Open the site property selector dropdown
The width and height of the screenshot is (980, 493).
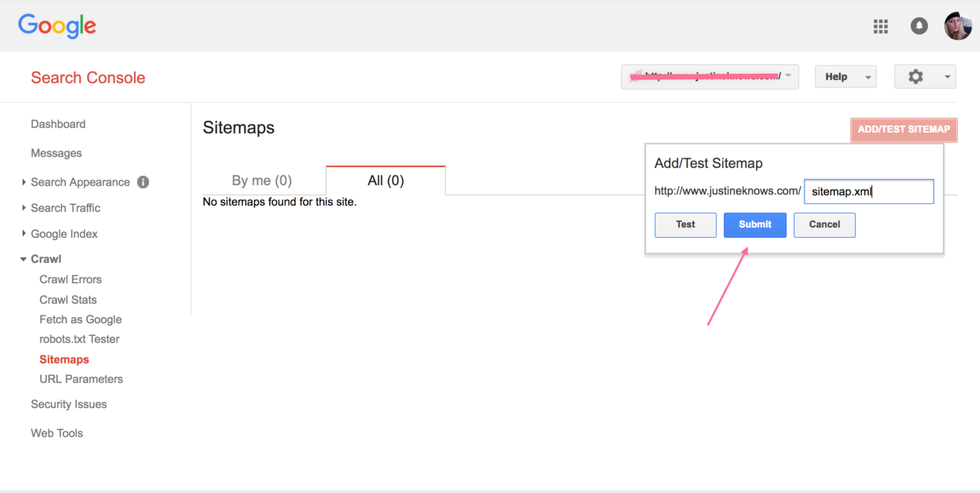[709, 77]
